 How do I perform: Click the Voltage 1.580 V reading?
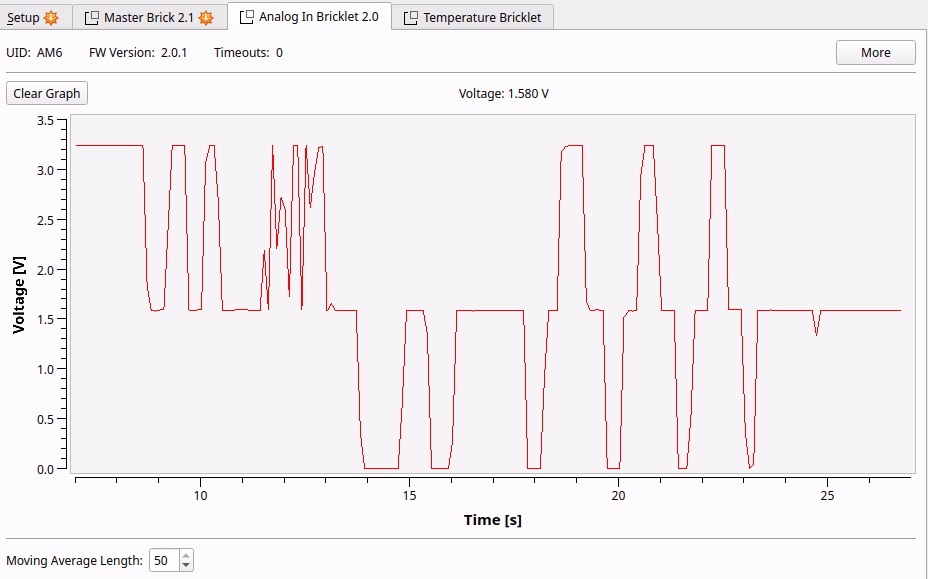503,93
